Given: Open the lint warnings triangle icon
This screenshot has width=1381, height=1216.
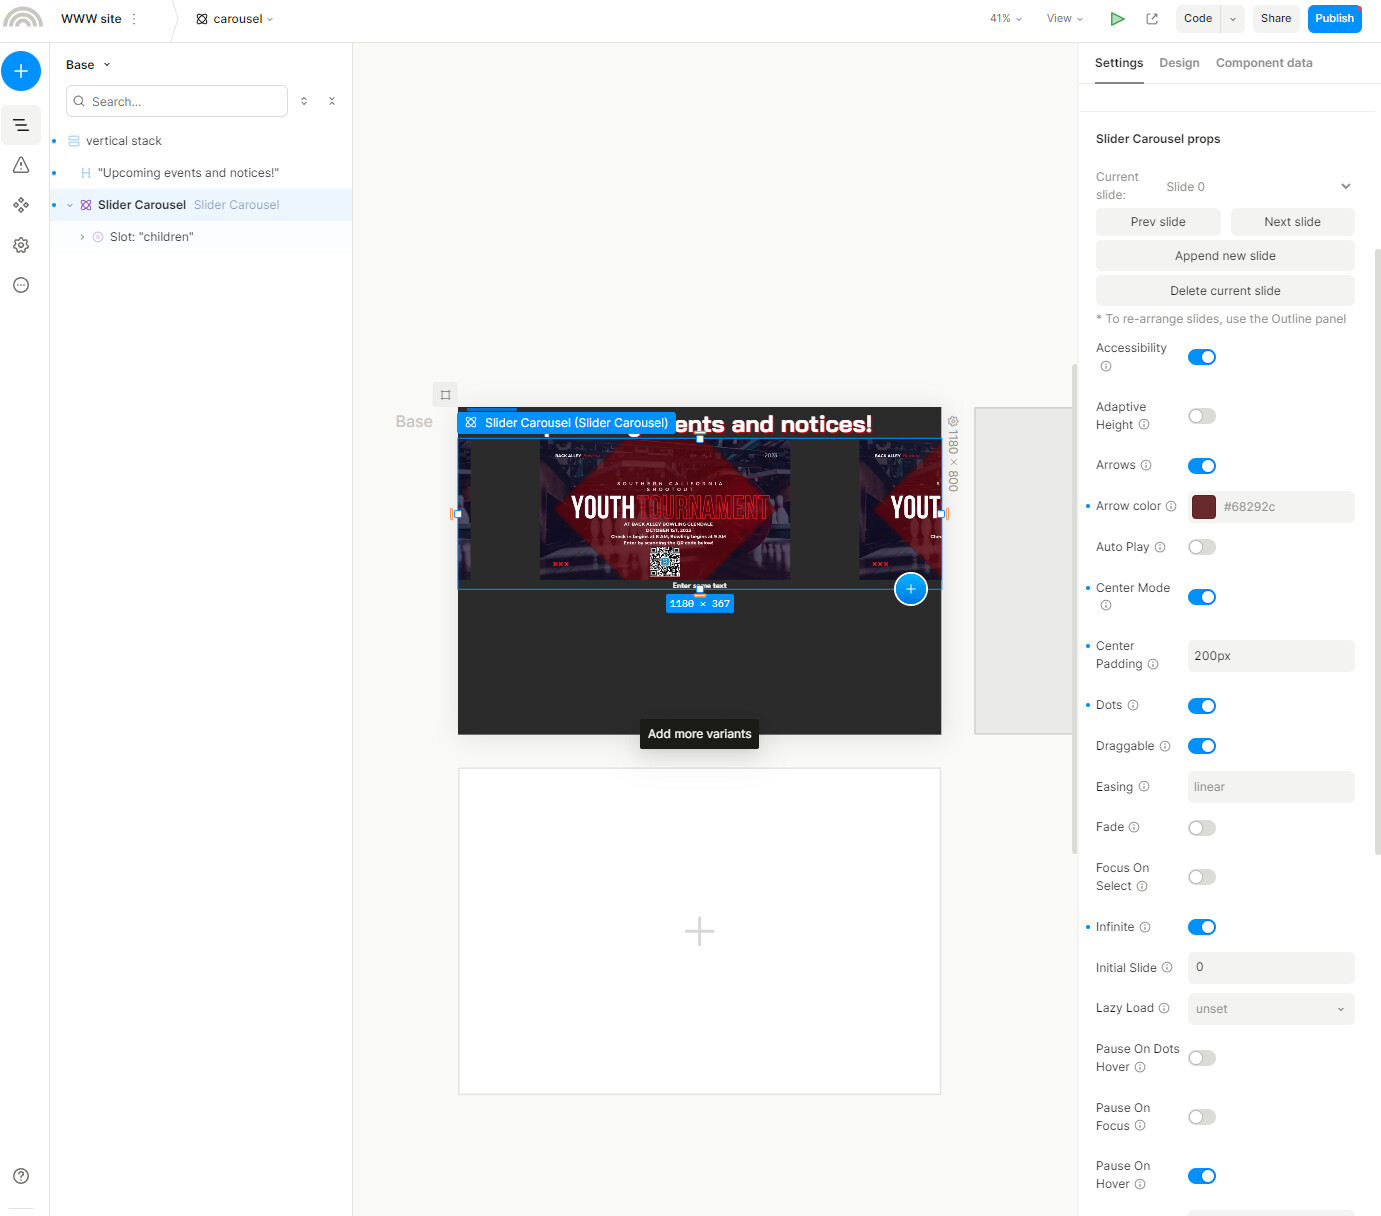Looking at the screenshot, I should 21,165.
